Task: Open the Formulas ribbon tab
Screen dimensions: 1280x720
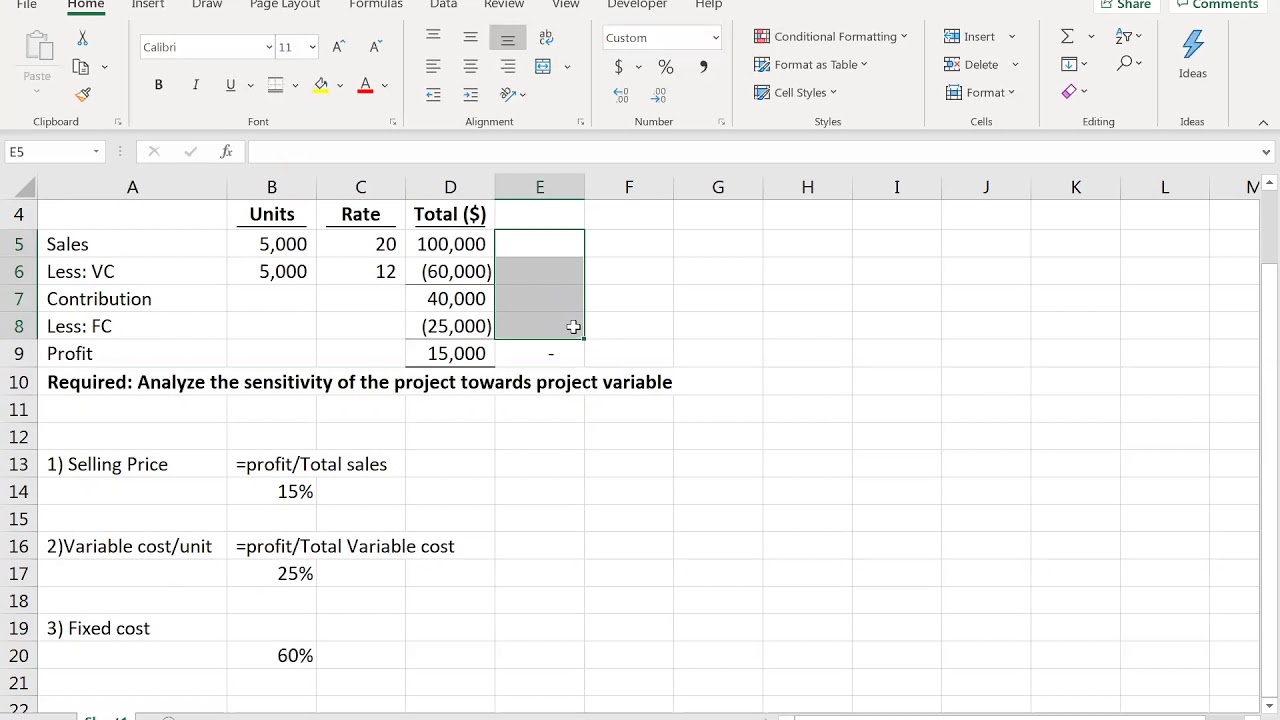Action: coord(376,5)
